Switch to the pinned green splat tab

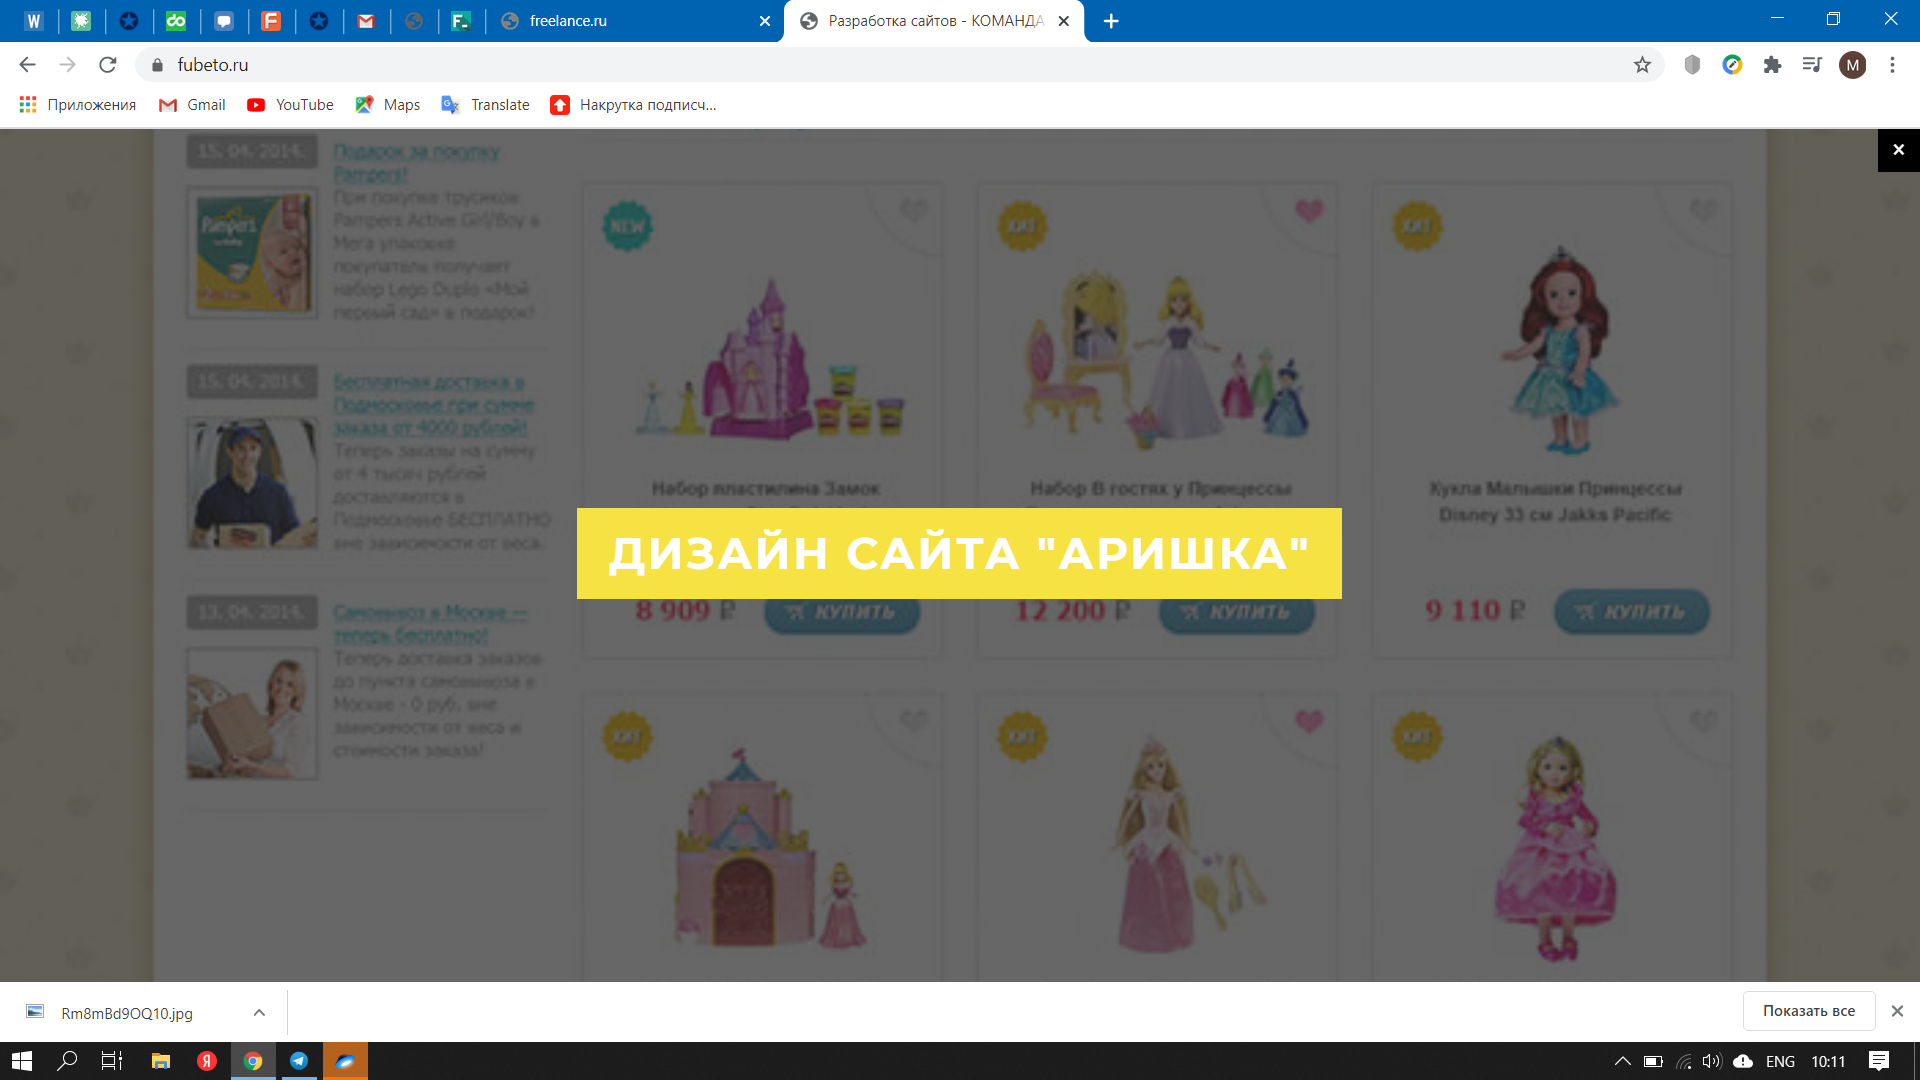[x=81, y=21]
